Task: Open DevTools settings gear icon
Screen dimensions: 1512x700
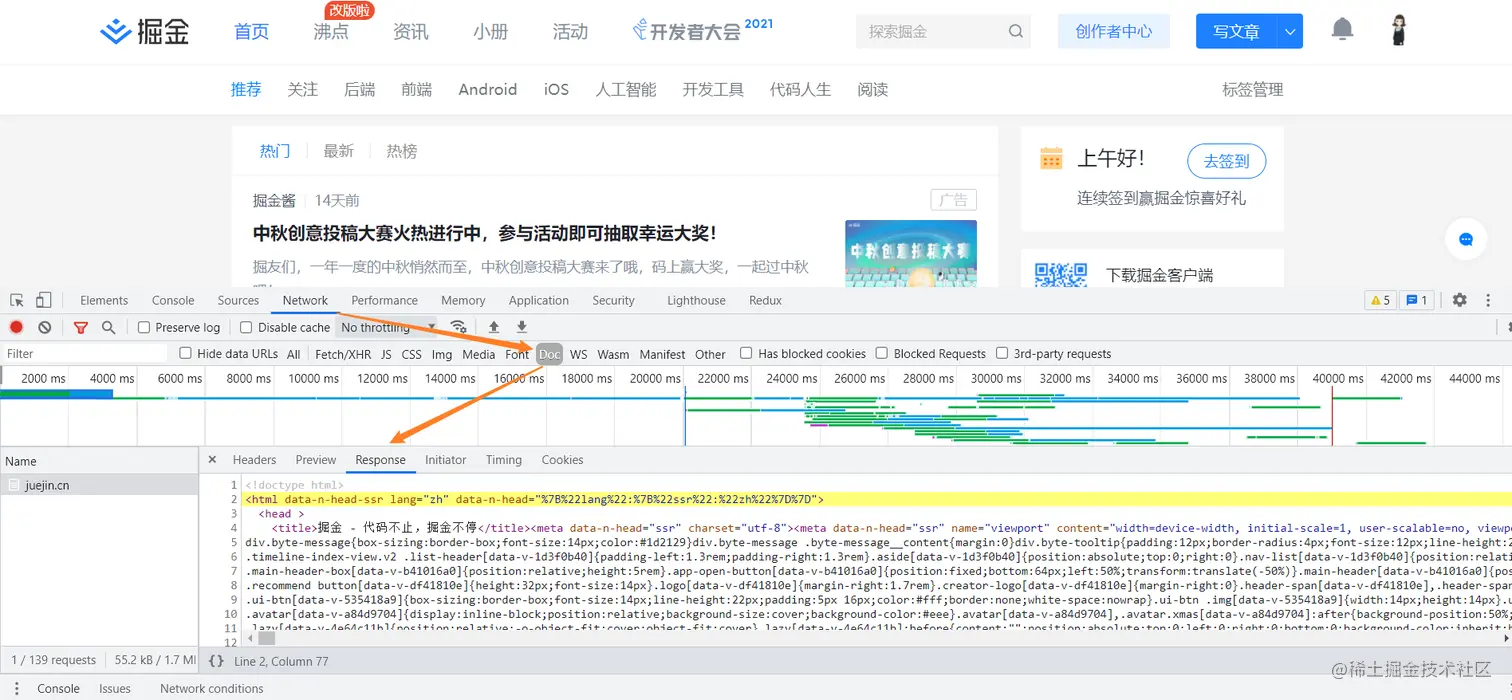Action: click(1460, 300)
